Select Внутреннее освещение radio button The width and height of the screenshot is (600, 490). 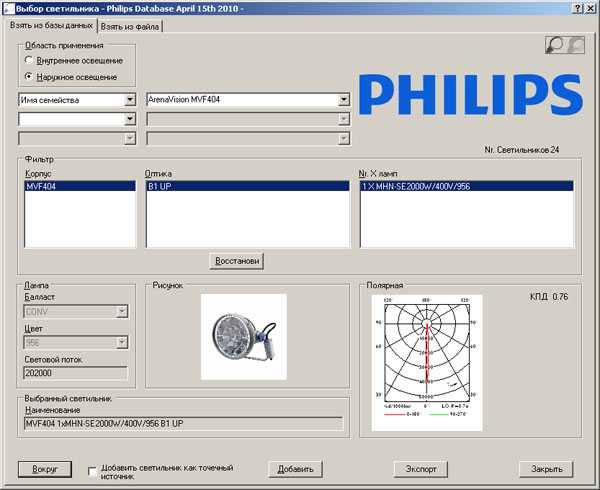point(29,60)
